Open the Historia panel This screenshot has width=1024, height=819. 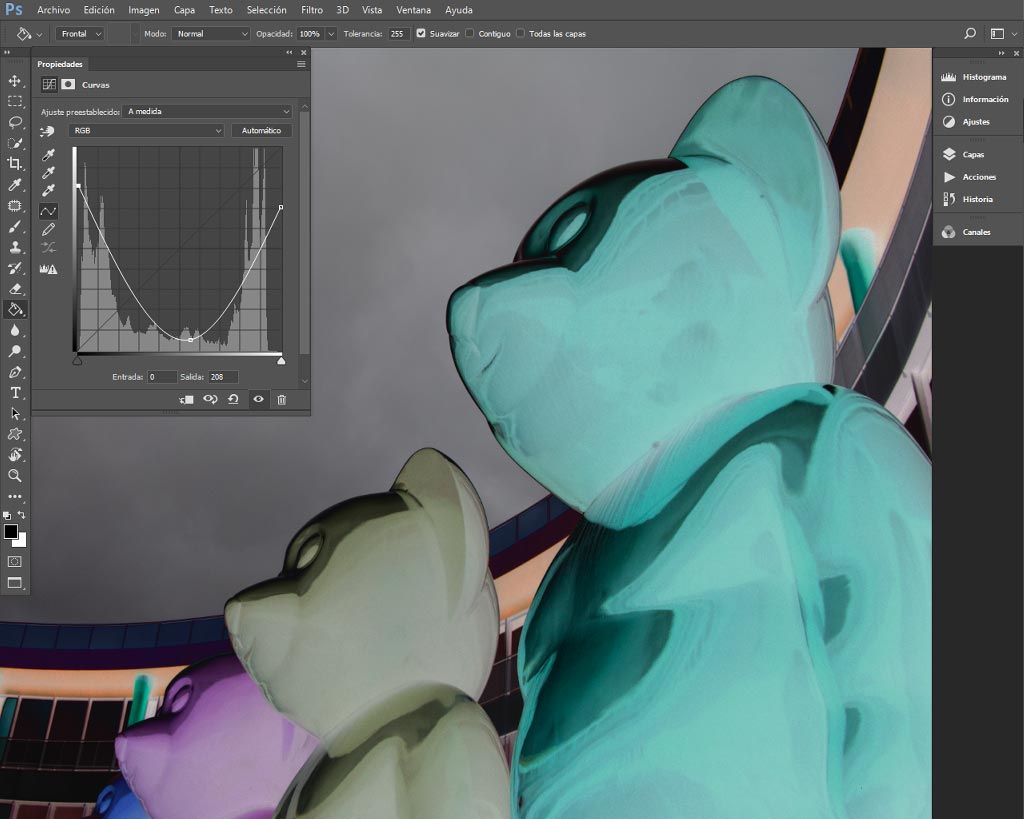click(x=968, y=199)
